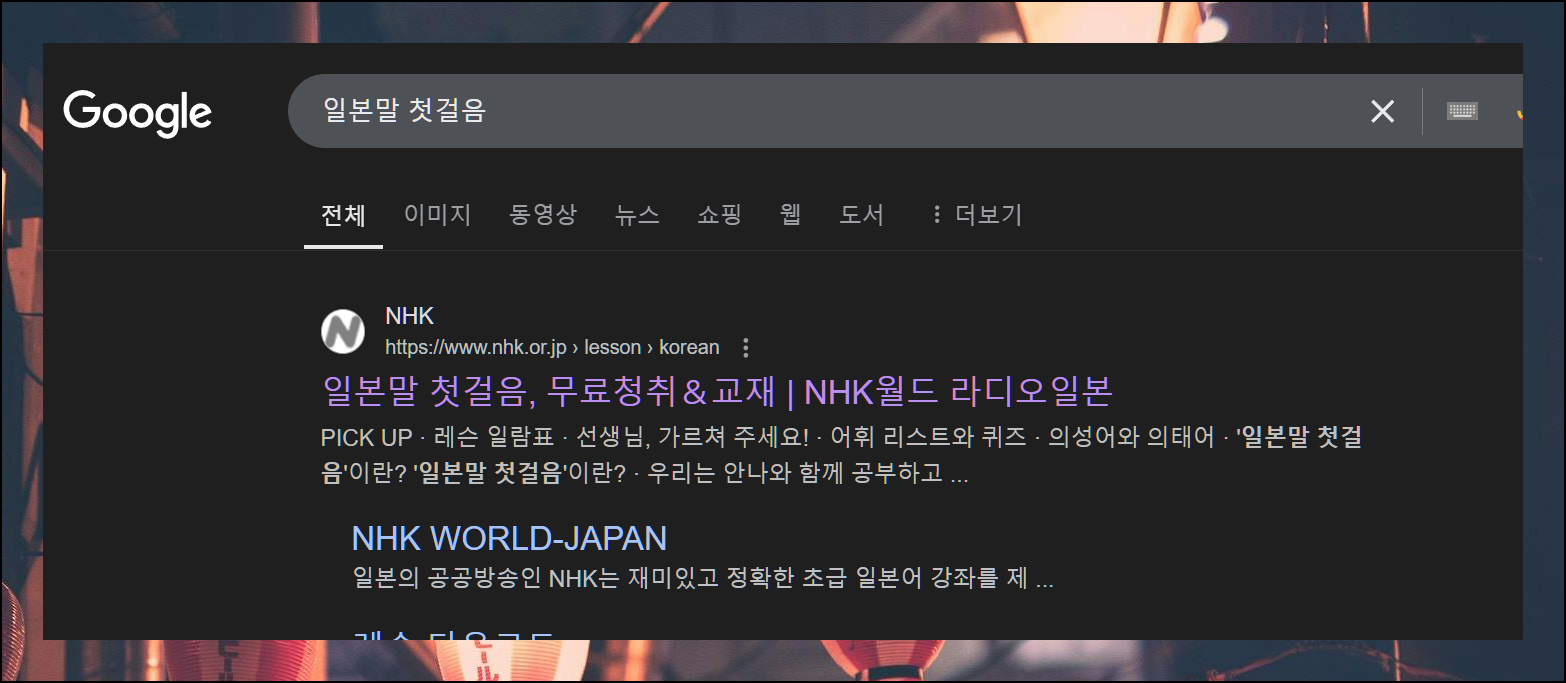Clear the search query with X icon
This screenshot has width=1566, height=683.
[1382, 111]
